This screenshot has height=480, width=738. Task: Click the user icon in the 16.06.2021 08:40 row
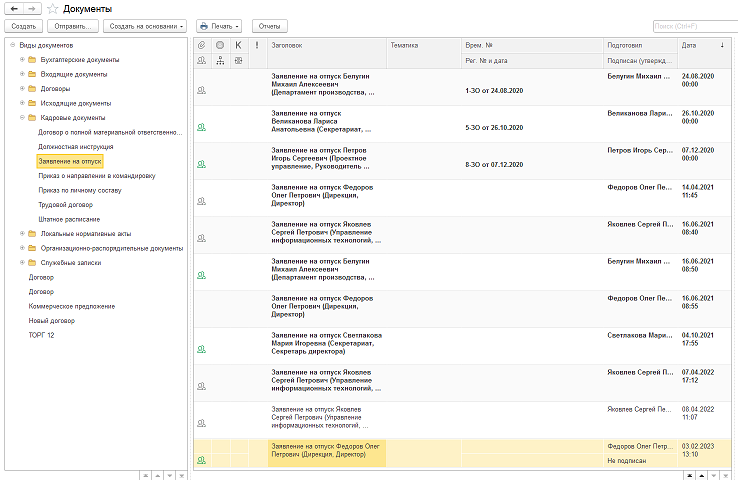coord(201,239)
